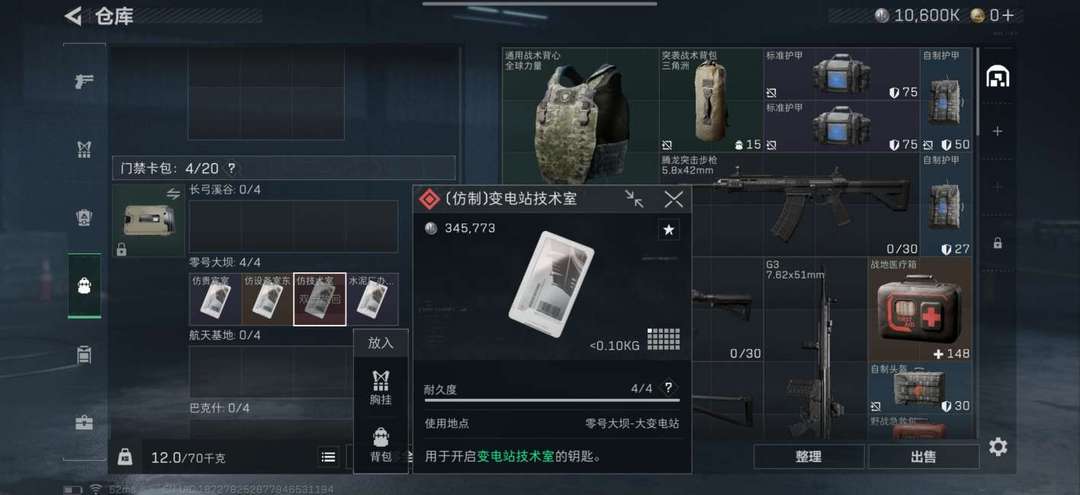This screenshot has height=495, width=1080.
Task: Choose 背包 in the put-in menu
Action: pyautogui.click(x=380, y=445)
